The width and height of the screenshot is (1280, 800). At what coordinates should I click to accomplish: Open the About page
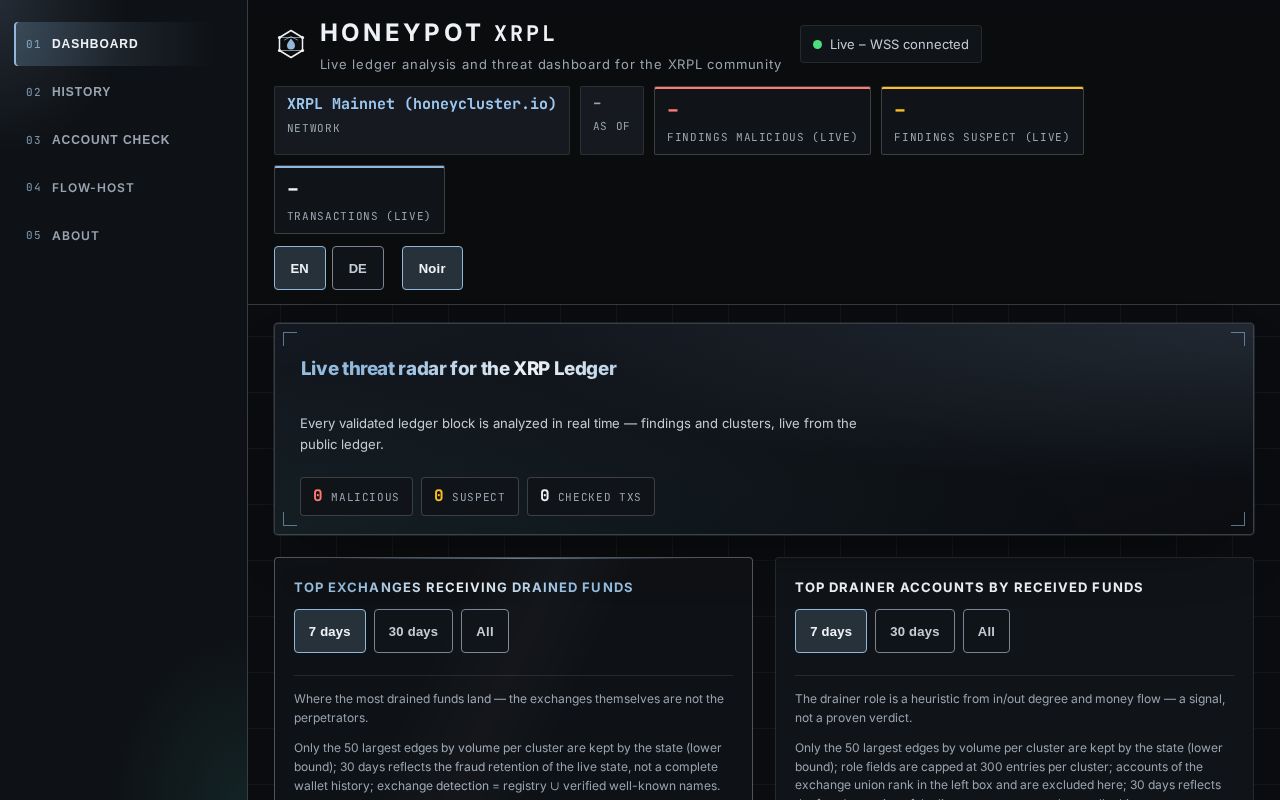(123, 236)
